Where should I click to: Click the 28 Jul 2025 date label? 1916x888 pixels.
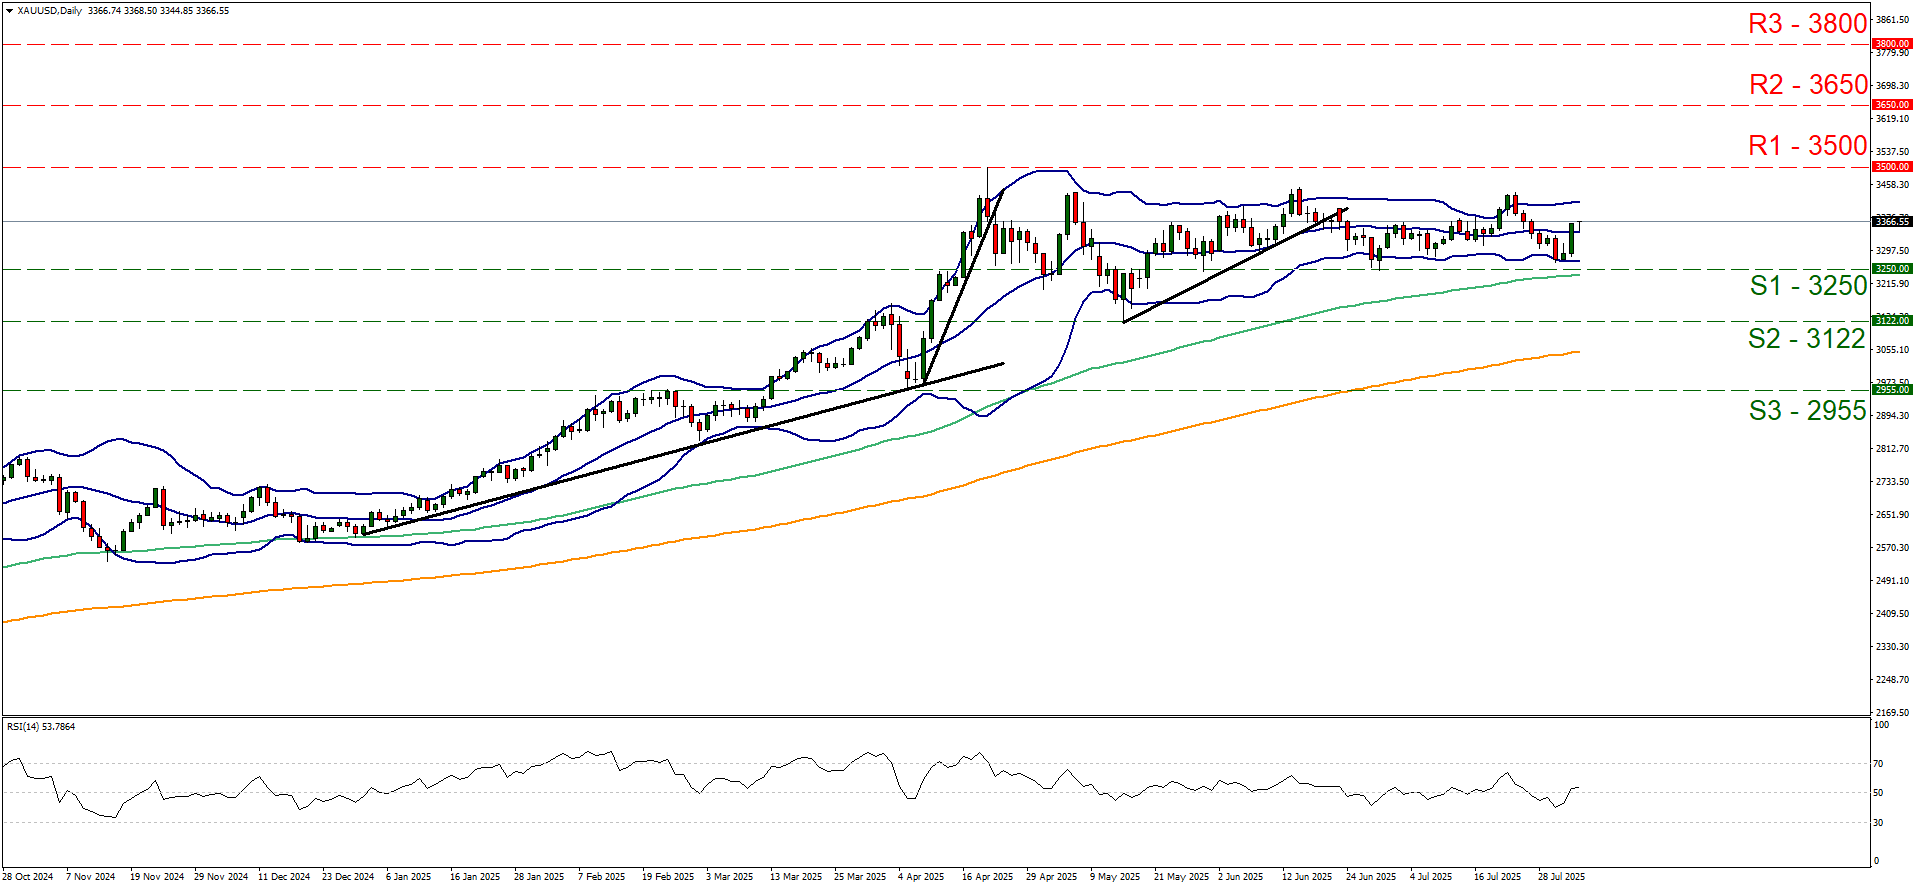point(1561,877)
